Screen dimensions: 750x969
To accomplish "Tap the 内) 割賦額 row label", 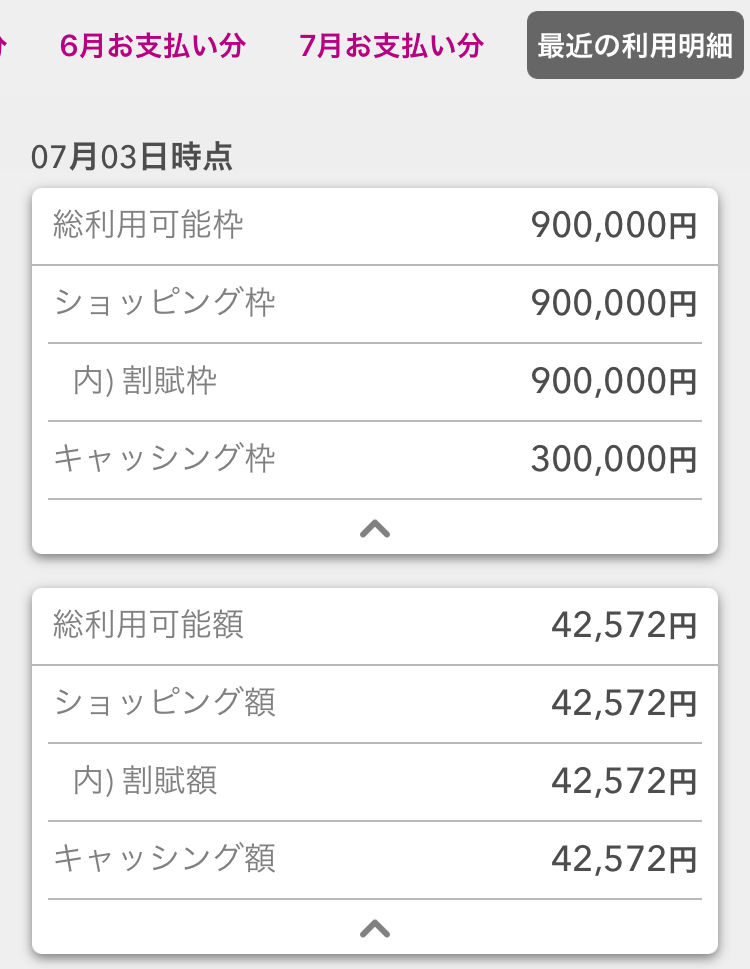I will click(x=145, y=781).
